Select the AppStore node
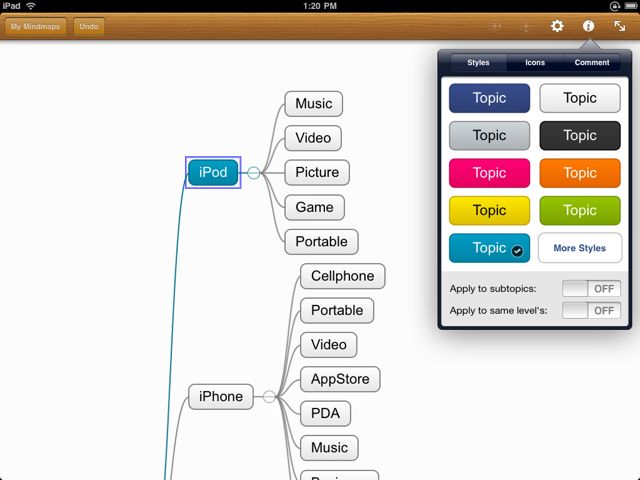Screen dimensions: 640x480 pos(340,379)
